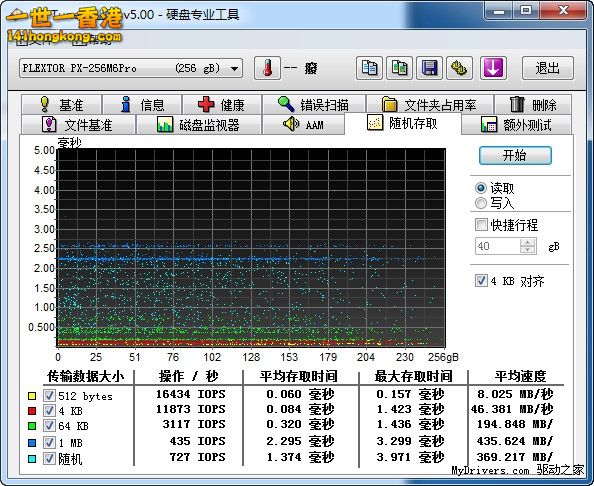Image resolution: width=594 pixels, height=486 pixels.
Task: Expand the PLEXTOR PX-256M6Pro drive dropdown
Action: point(234,69)
